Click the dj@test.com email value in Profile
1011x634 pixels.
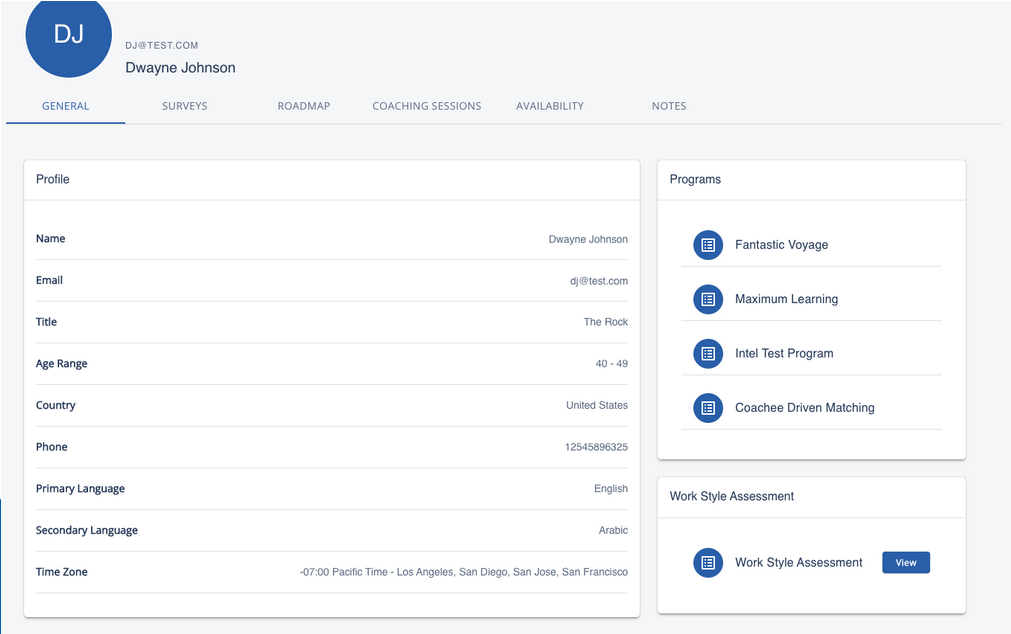pyautogui.click(x=599, y=281)
